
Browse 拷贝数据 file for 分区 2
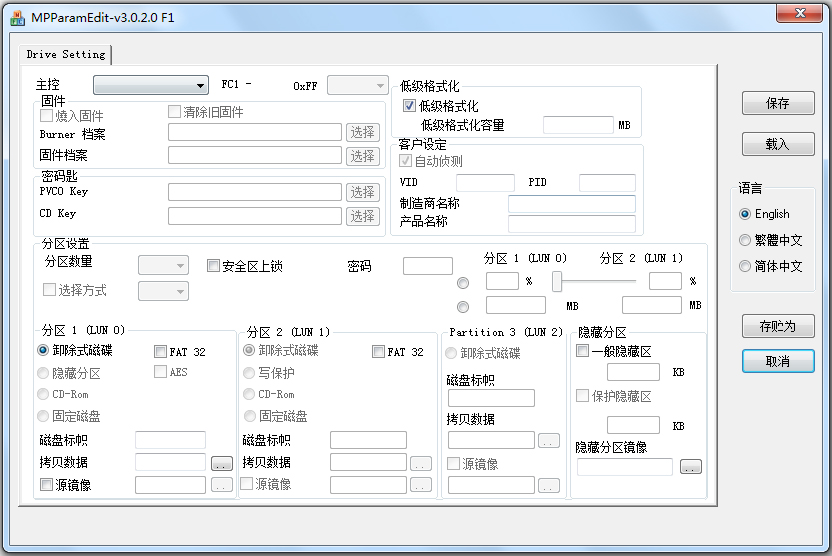point(421,464)
